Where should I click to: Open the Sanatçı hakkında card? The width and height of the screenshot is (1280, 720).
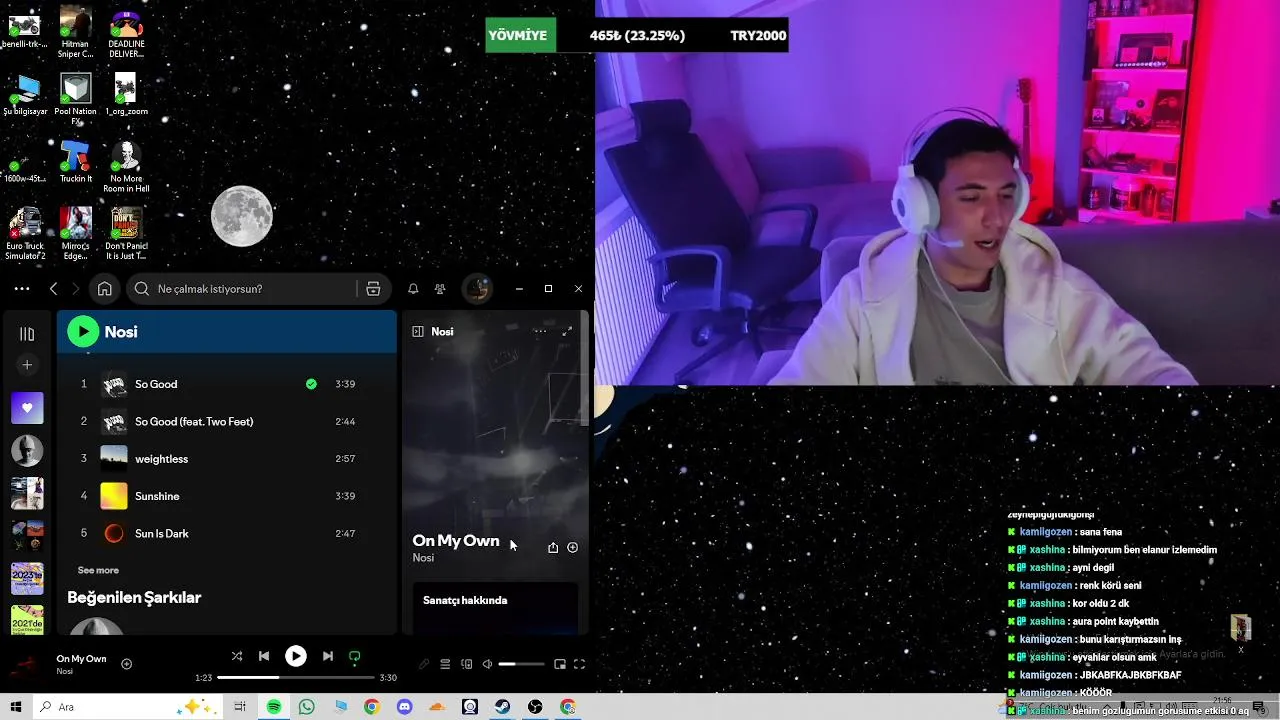495,608
